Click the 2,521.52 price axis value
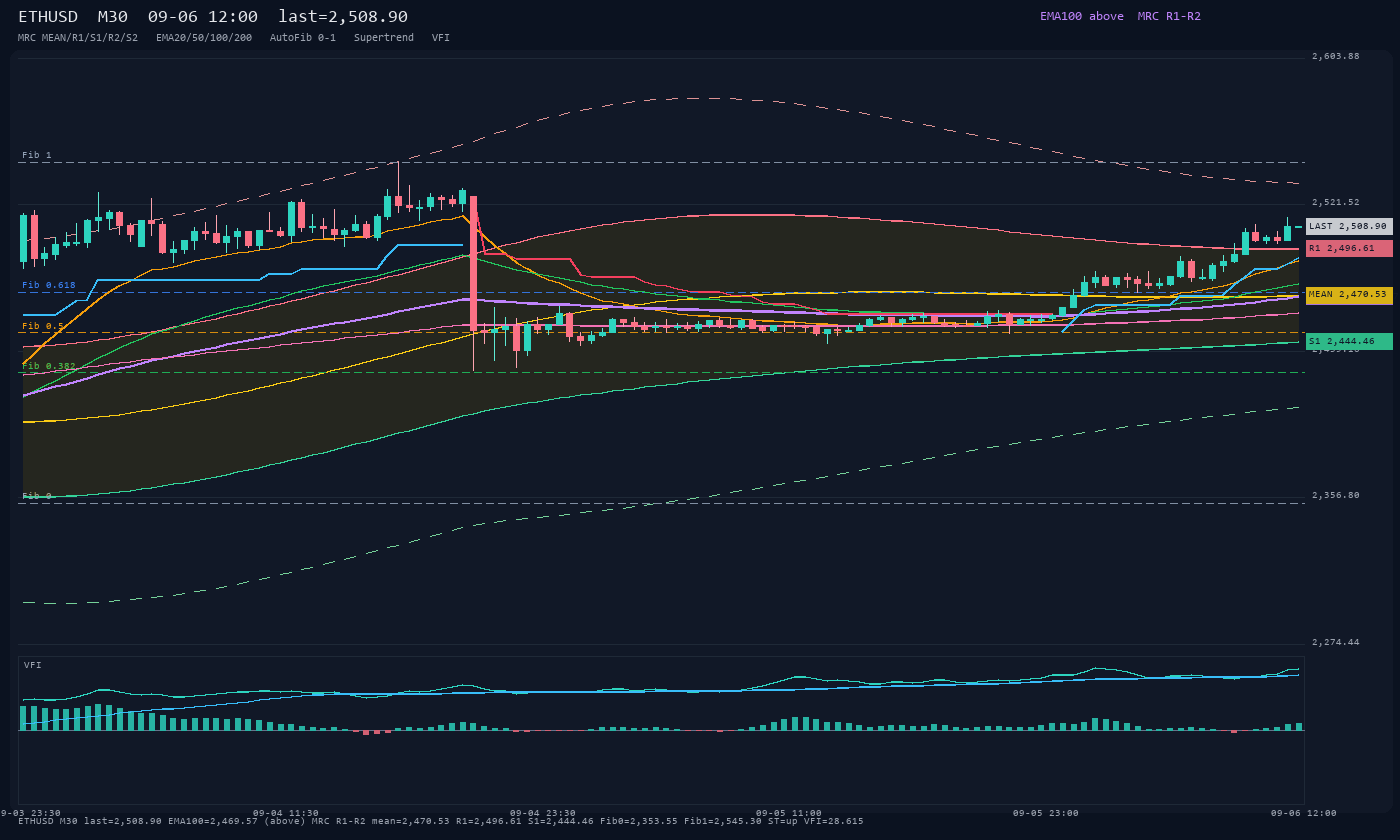Viewport: 1400px width, 840px height. click(x=1336, y=202)
